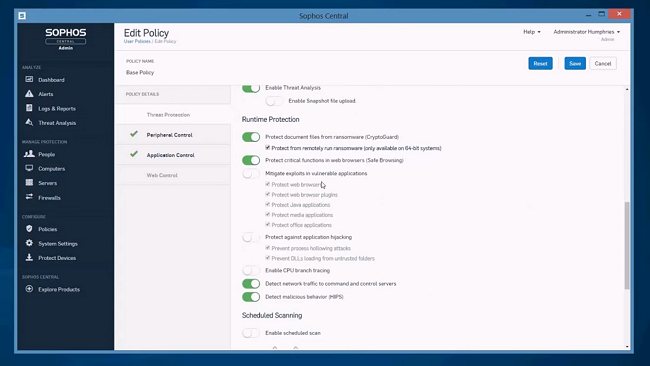Image resolution: width=650 pixels, height=366 pixels.
Task: Enable Protect against application hijacking
Action: 251,237
